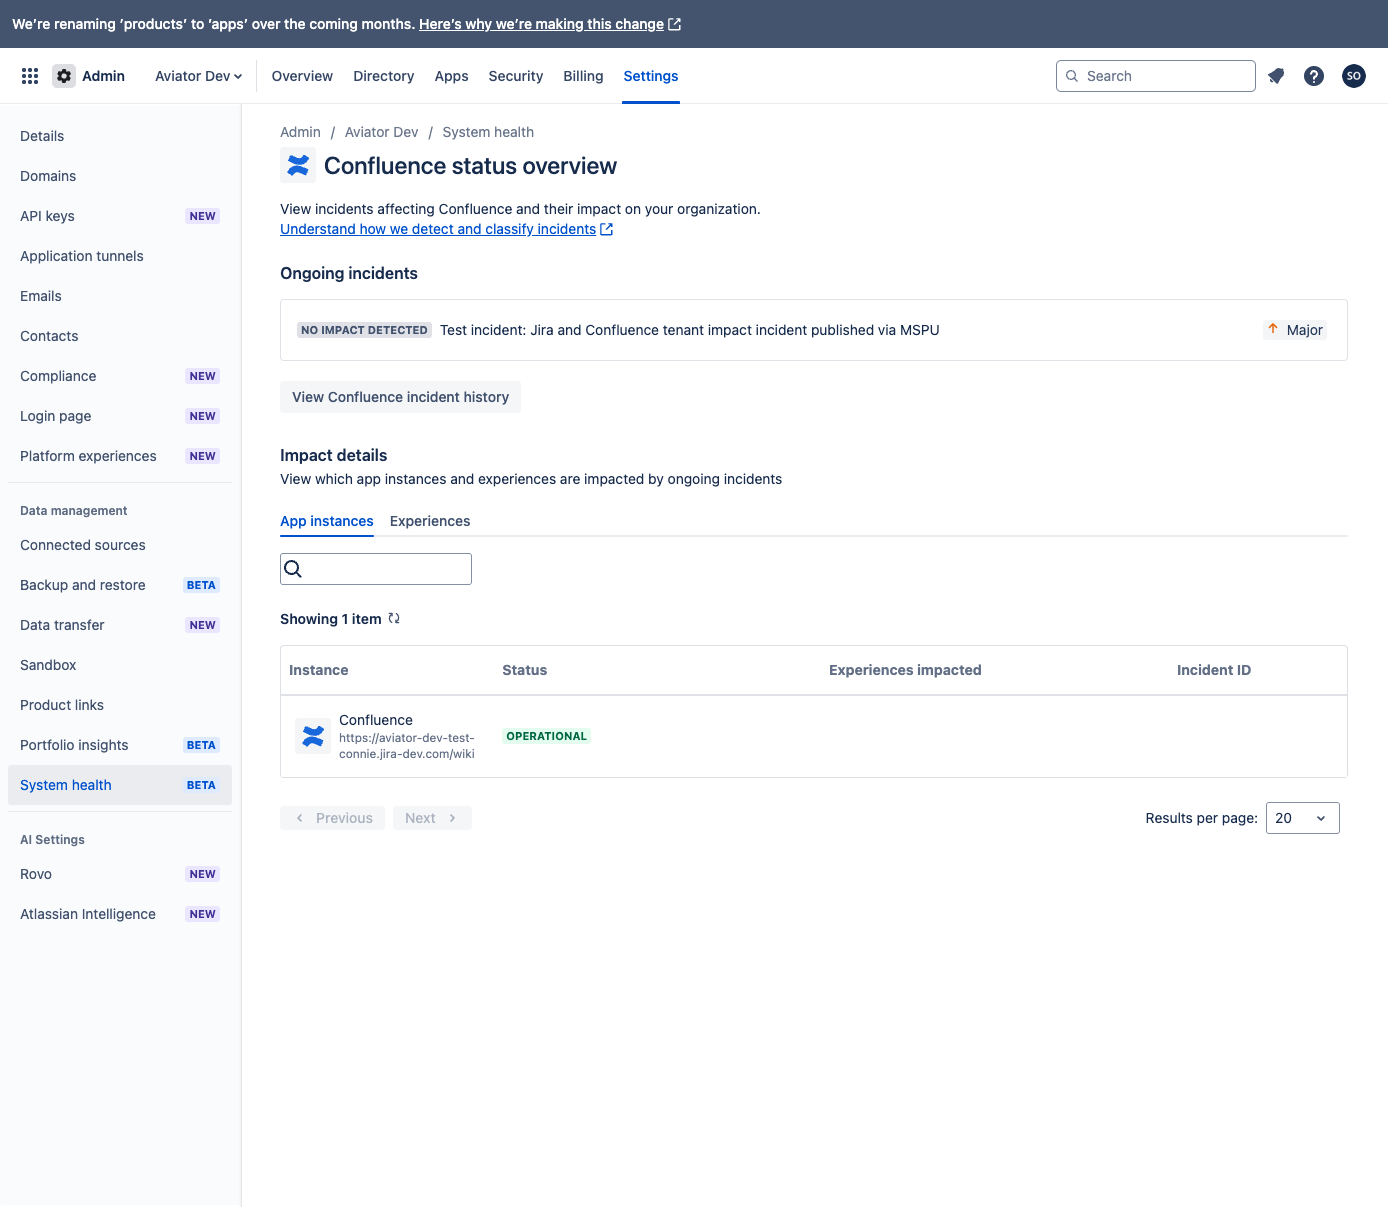
Task: Open Portfolio insights in the sidebar
Action: tap(120, 745)
